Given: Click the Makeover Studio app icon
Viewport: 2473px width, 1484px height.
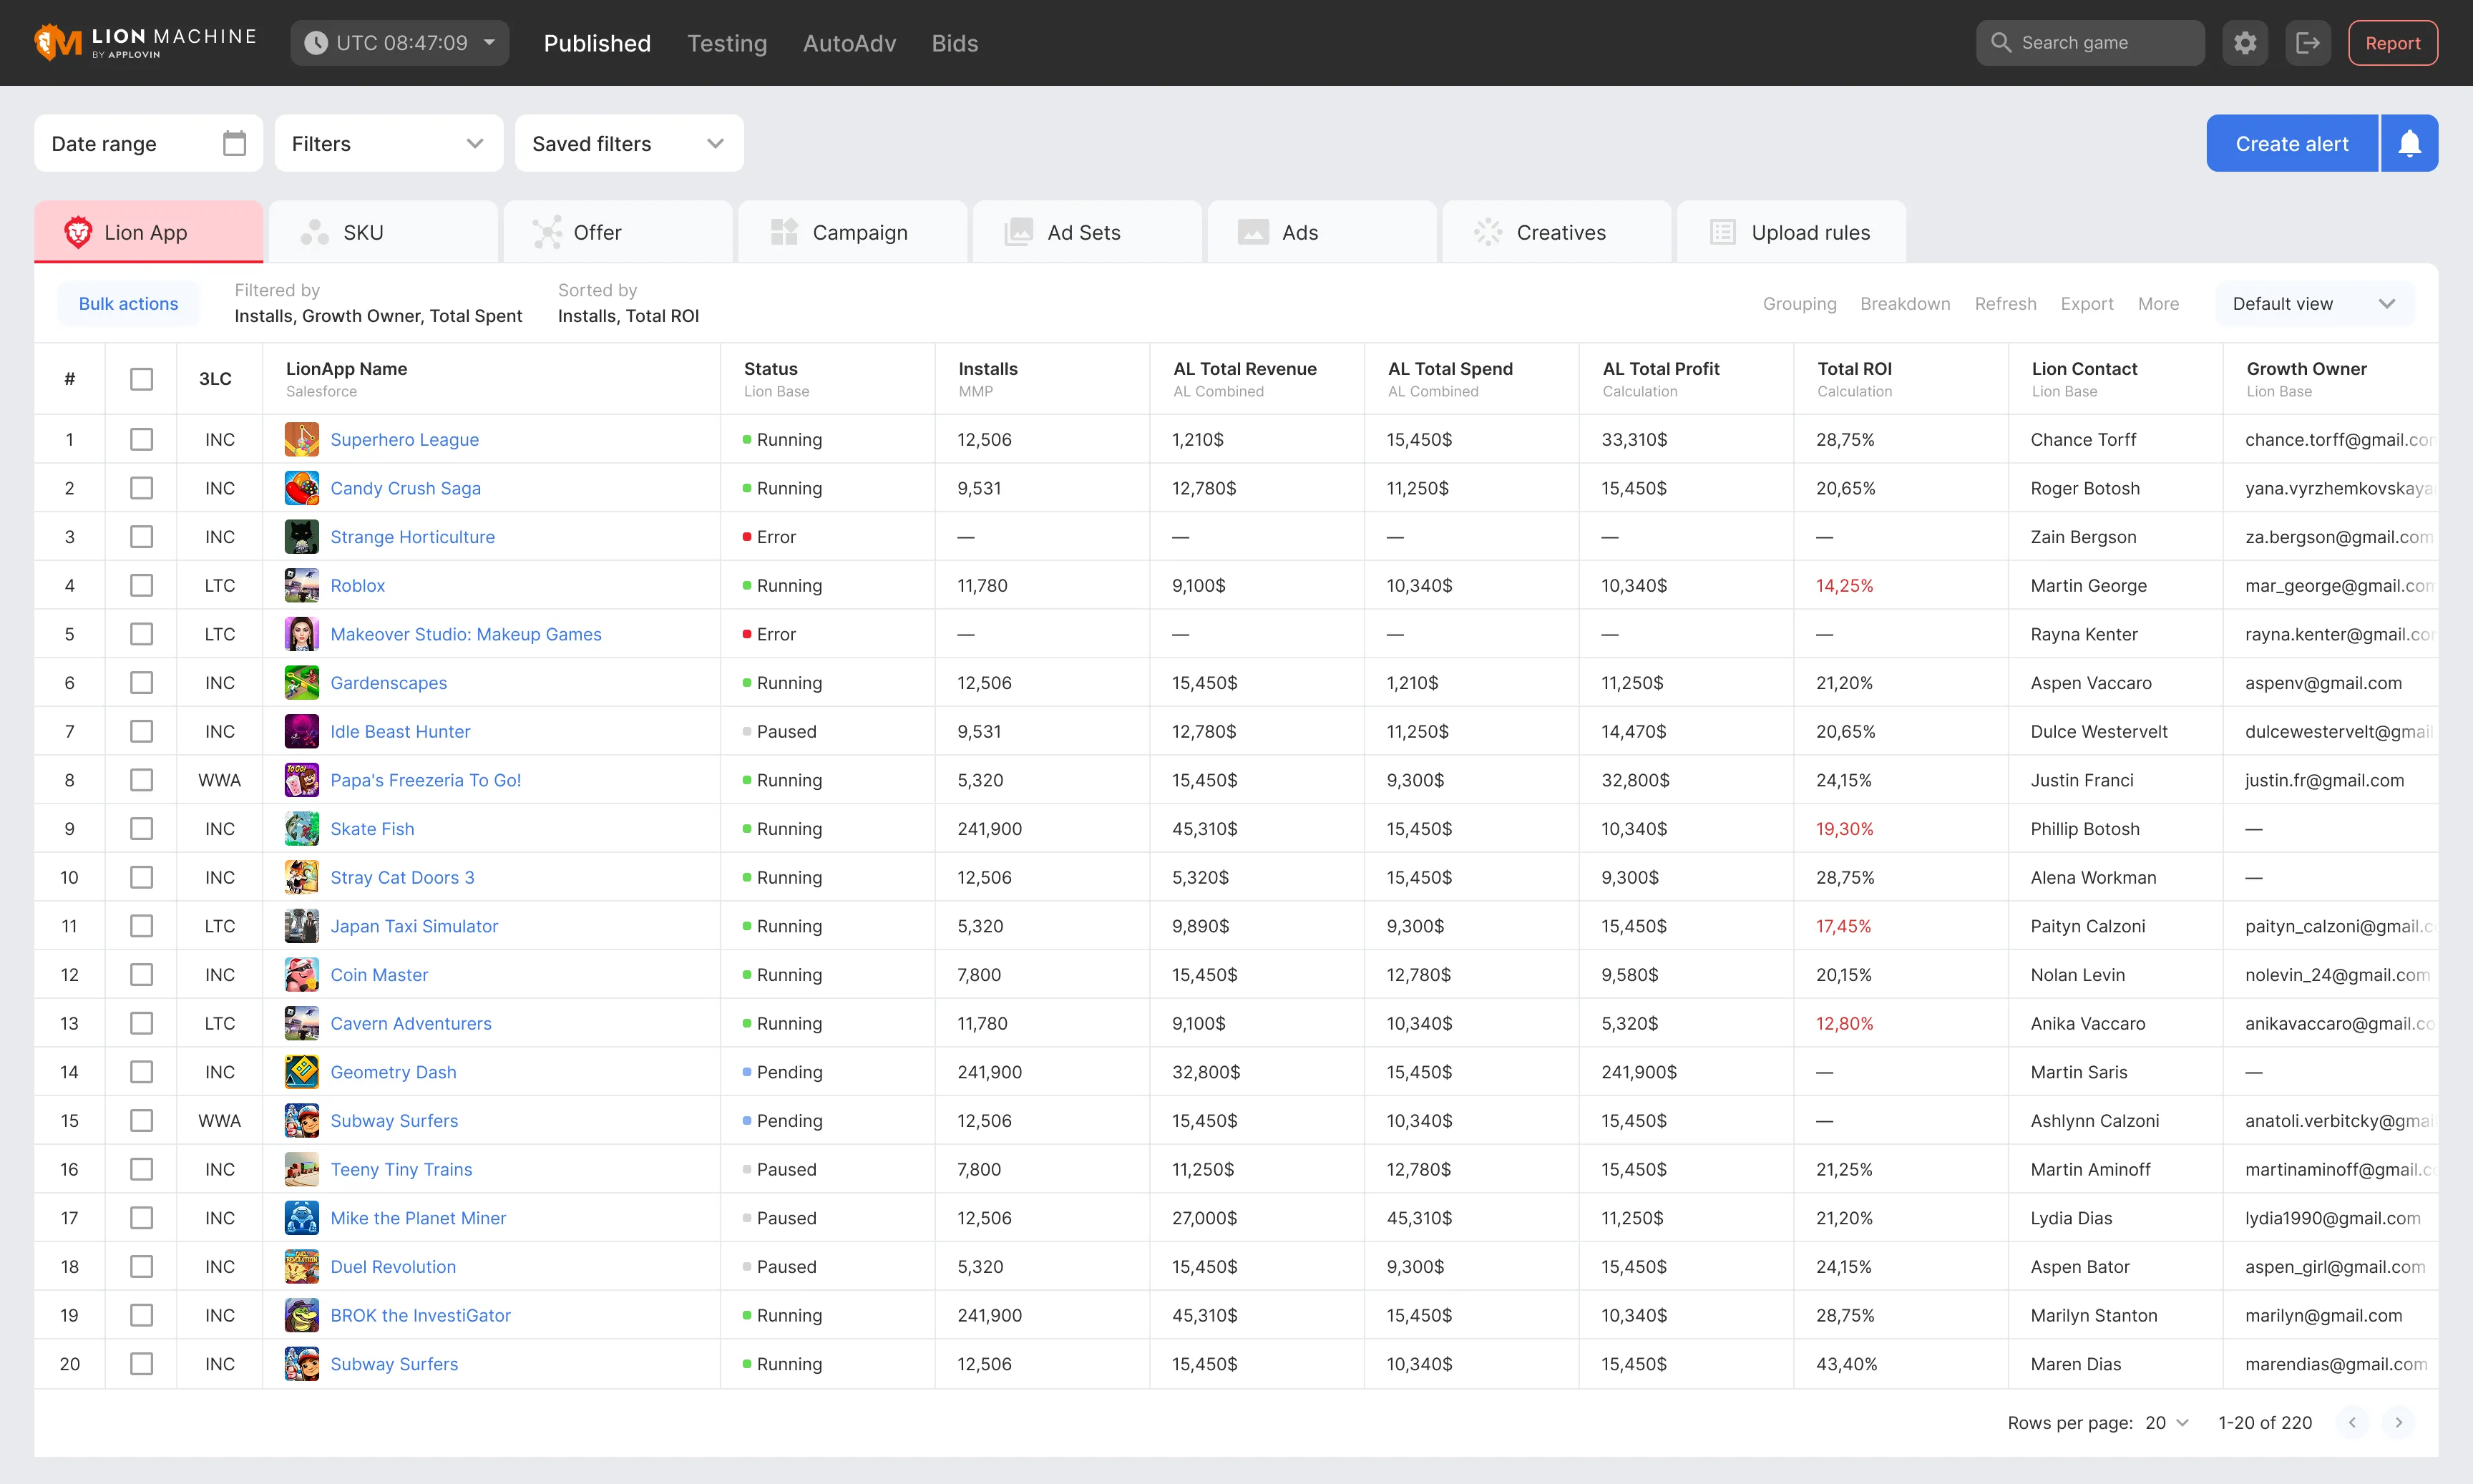Looking at the screenshot, I should 301,634.
